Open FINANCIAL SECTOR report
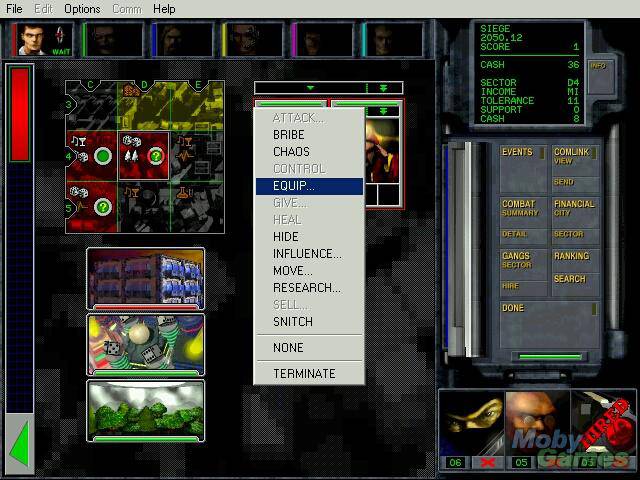This screenshot has height=480, width=640. click(575, 237)
